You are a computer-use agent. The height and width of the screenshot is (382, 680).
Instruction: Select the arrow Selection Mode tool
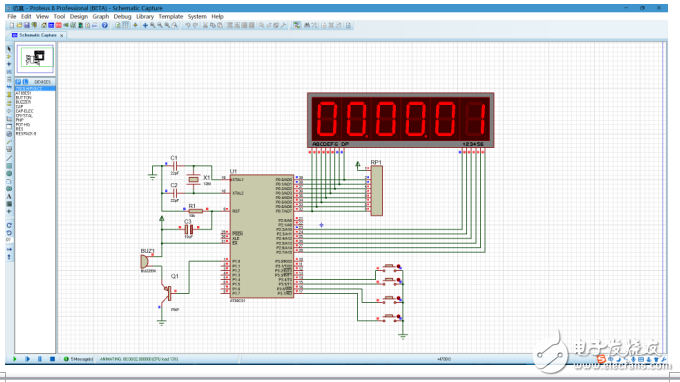point(9,49)
